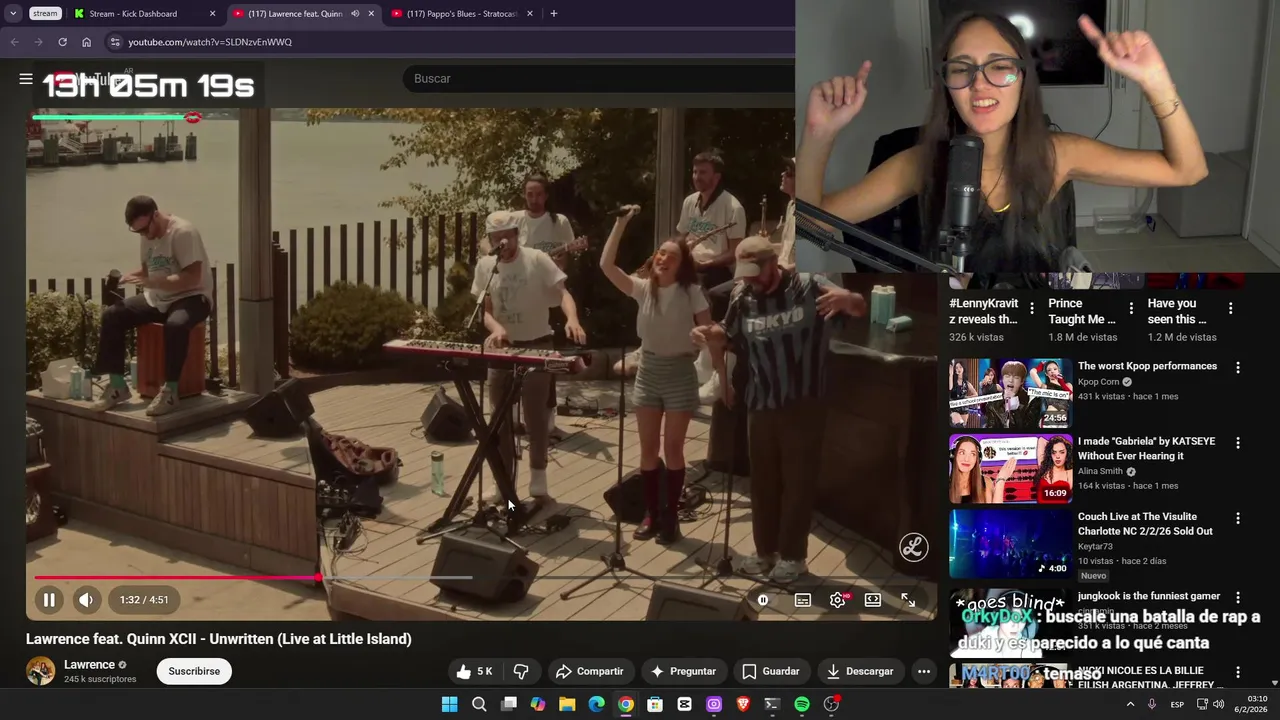The height and width of the screenshot is (720, 1280).
Task: Open the YouTube hamburger guide menu
Action: pos(26,78)
